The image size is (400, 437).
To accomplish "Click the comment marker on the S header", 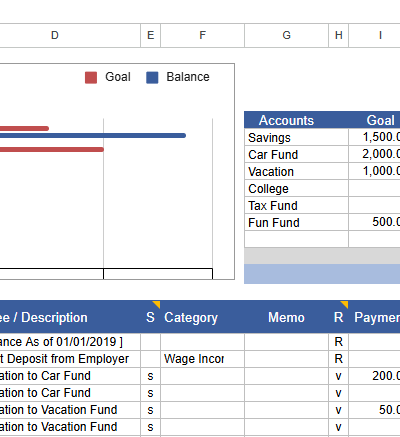I will click(157, 303).
